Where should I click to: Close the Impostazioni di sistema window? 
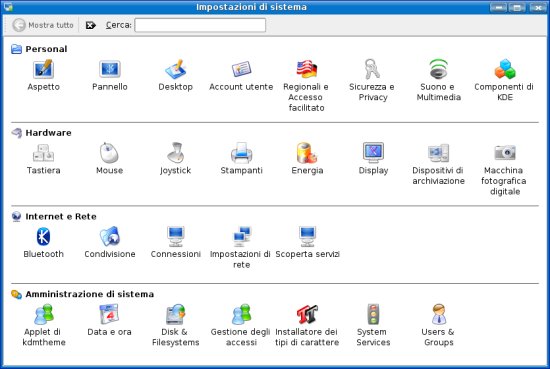pyautogui.click(x=537, y=7)
